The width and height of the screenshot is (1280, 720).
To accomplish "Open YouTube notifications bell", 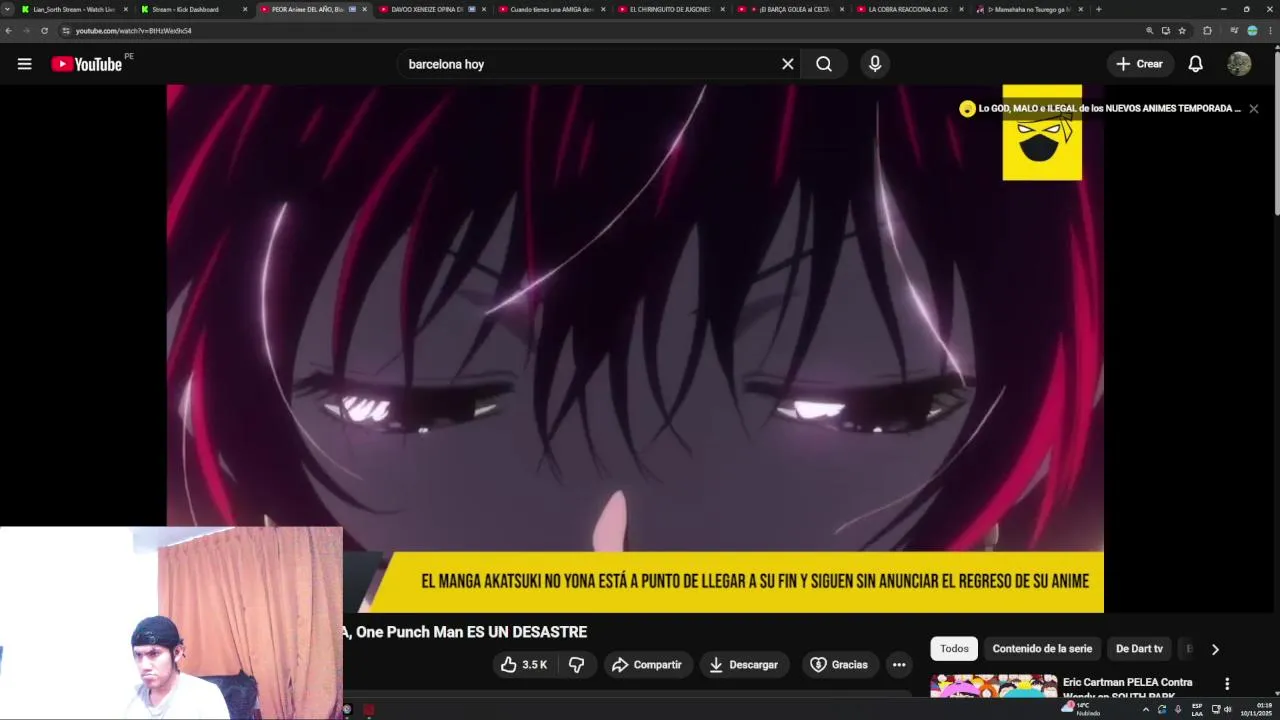I will pos(1195,64).
